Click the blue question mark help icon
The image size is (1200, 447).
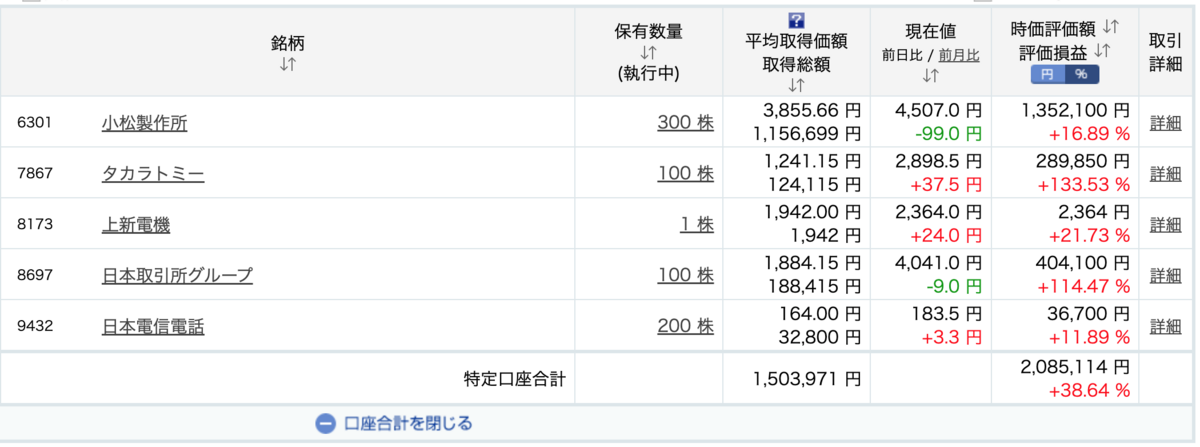796,20
